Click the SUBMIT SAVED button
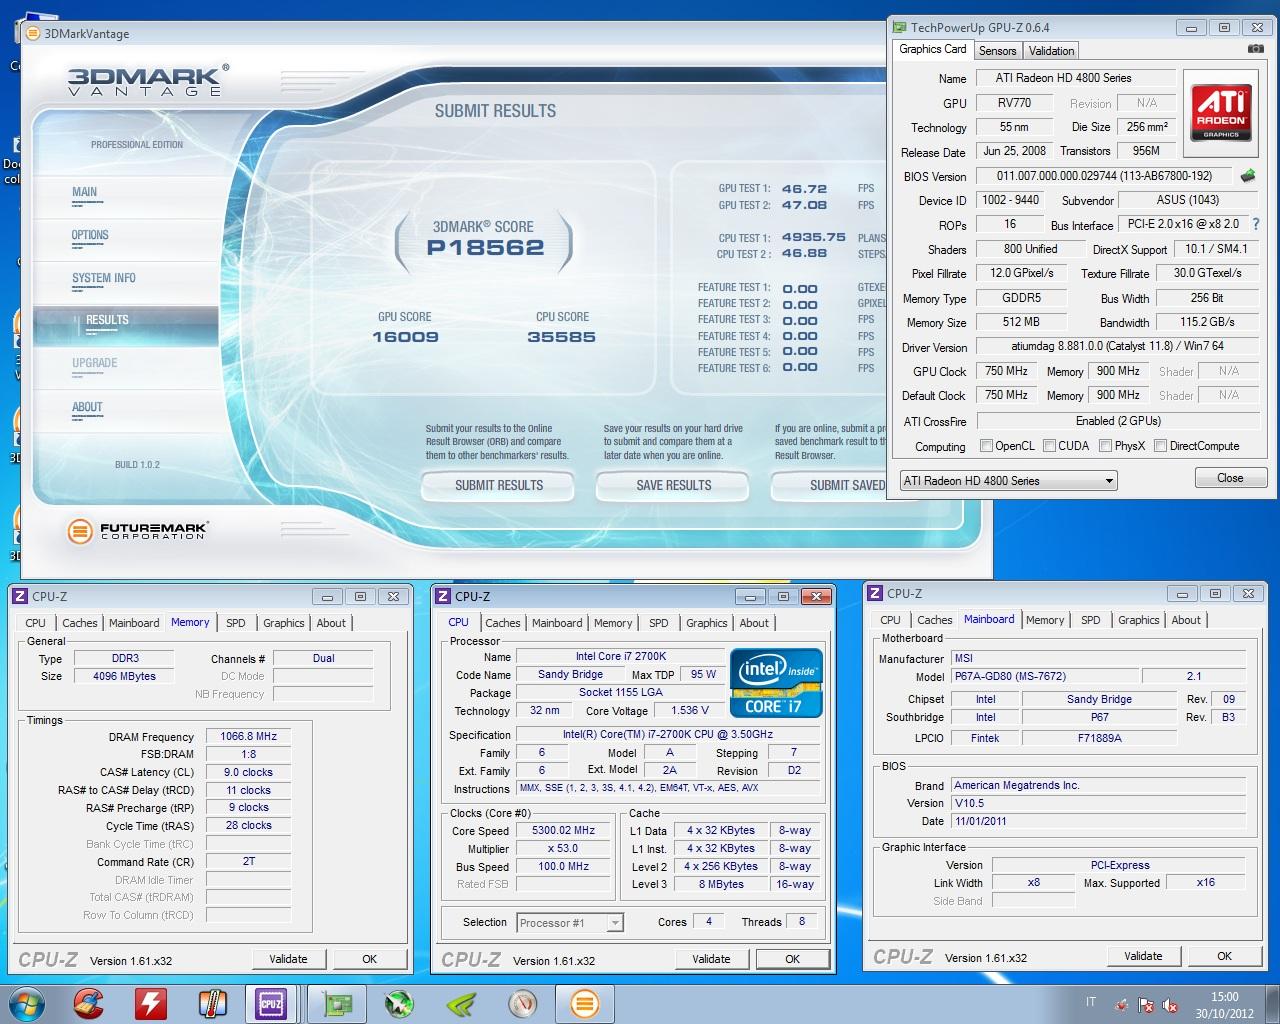The image size is (1280, 1024). coord(830,485)
